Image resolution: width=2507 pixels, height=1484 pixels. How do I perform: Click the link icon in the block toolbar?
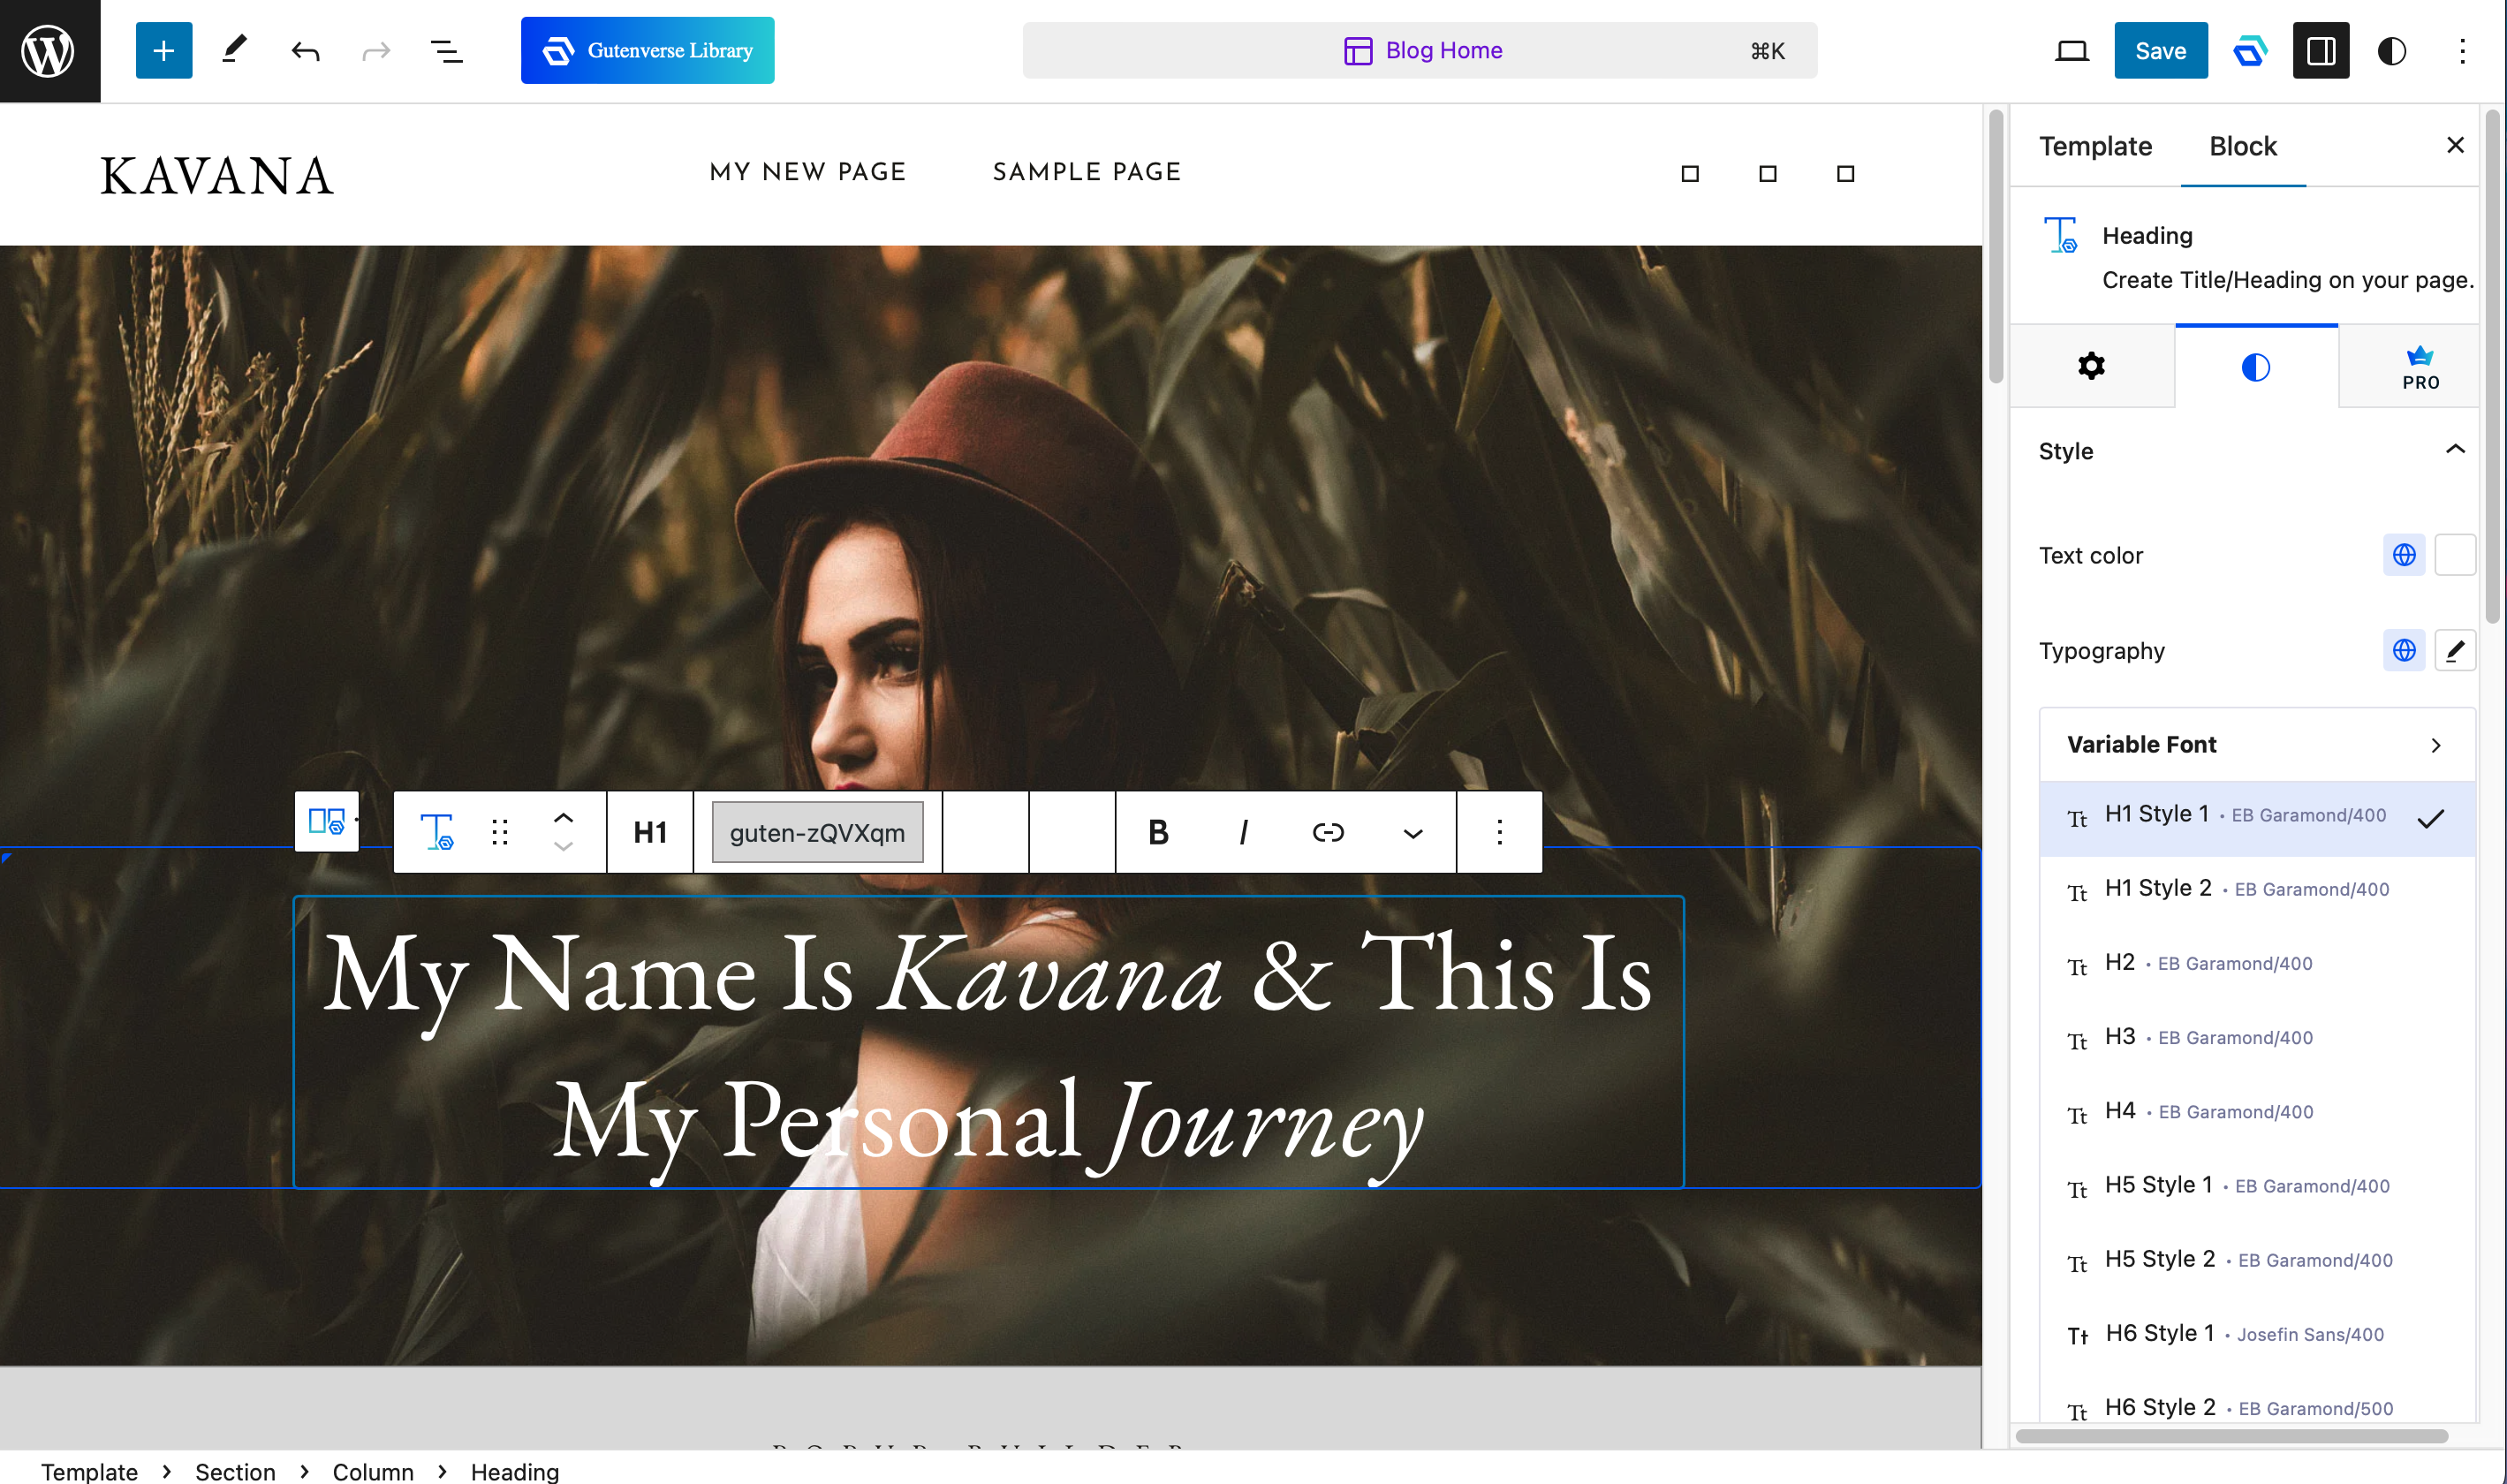point(1327,832)
